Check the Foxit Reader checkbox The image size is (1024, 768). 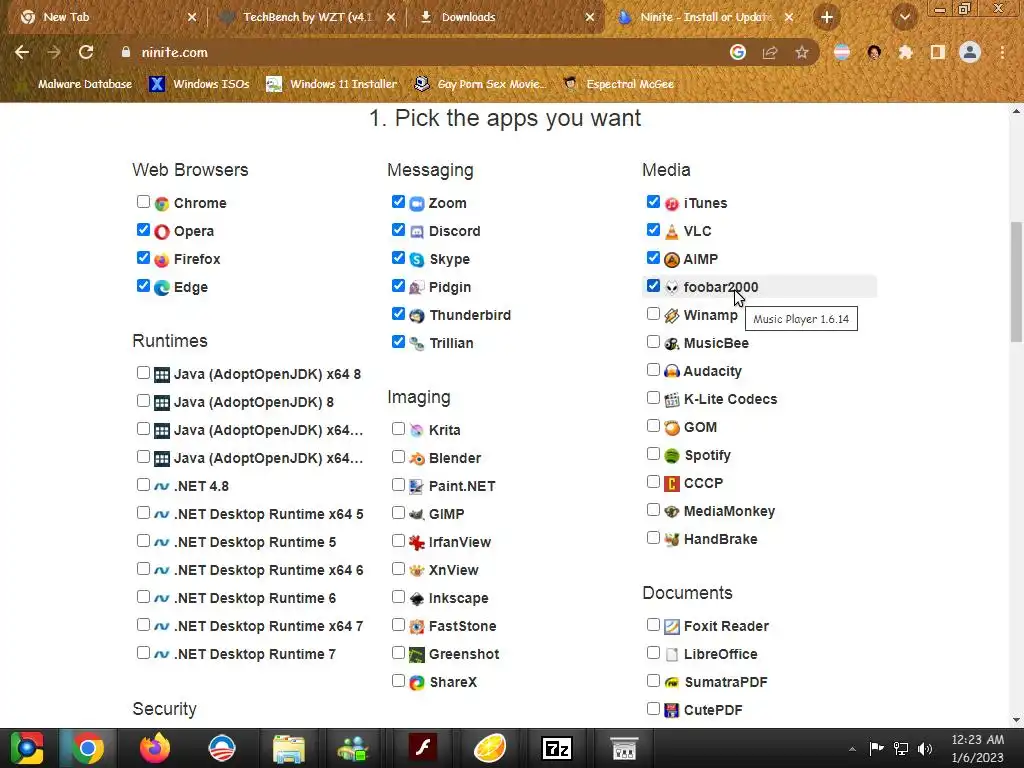tap(653, 624)
